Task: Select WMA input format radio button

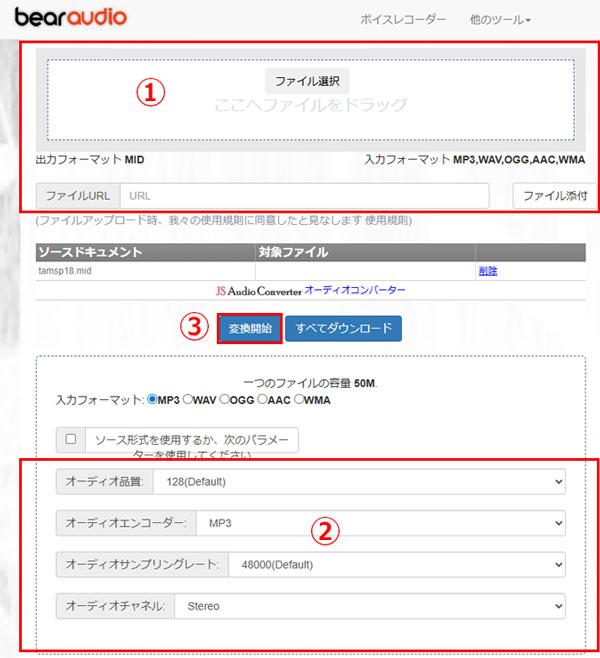Action: point(298,400)
